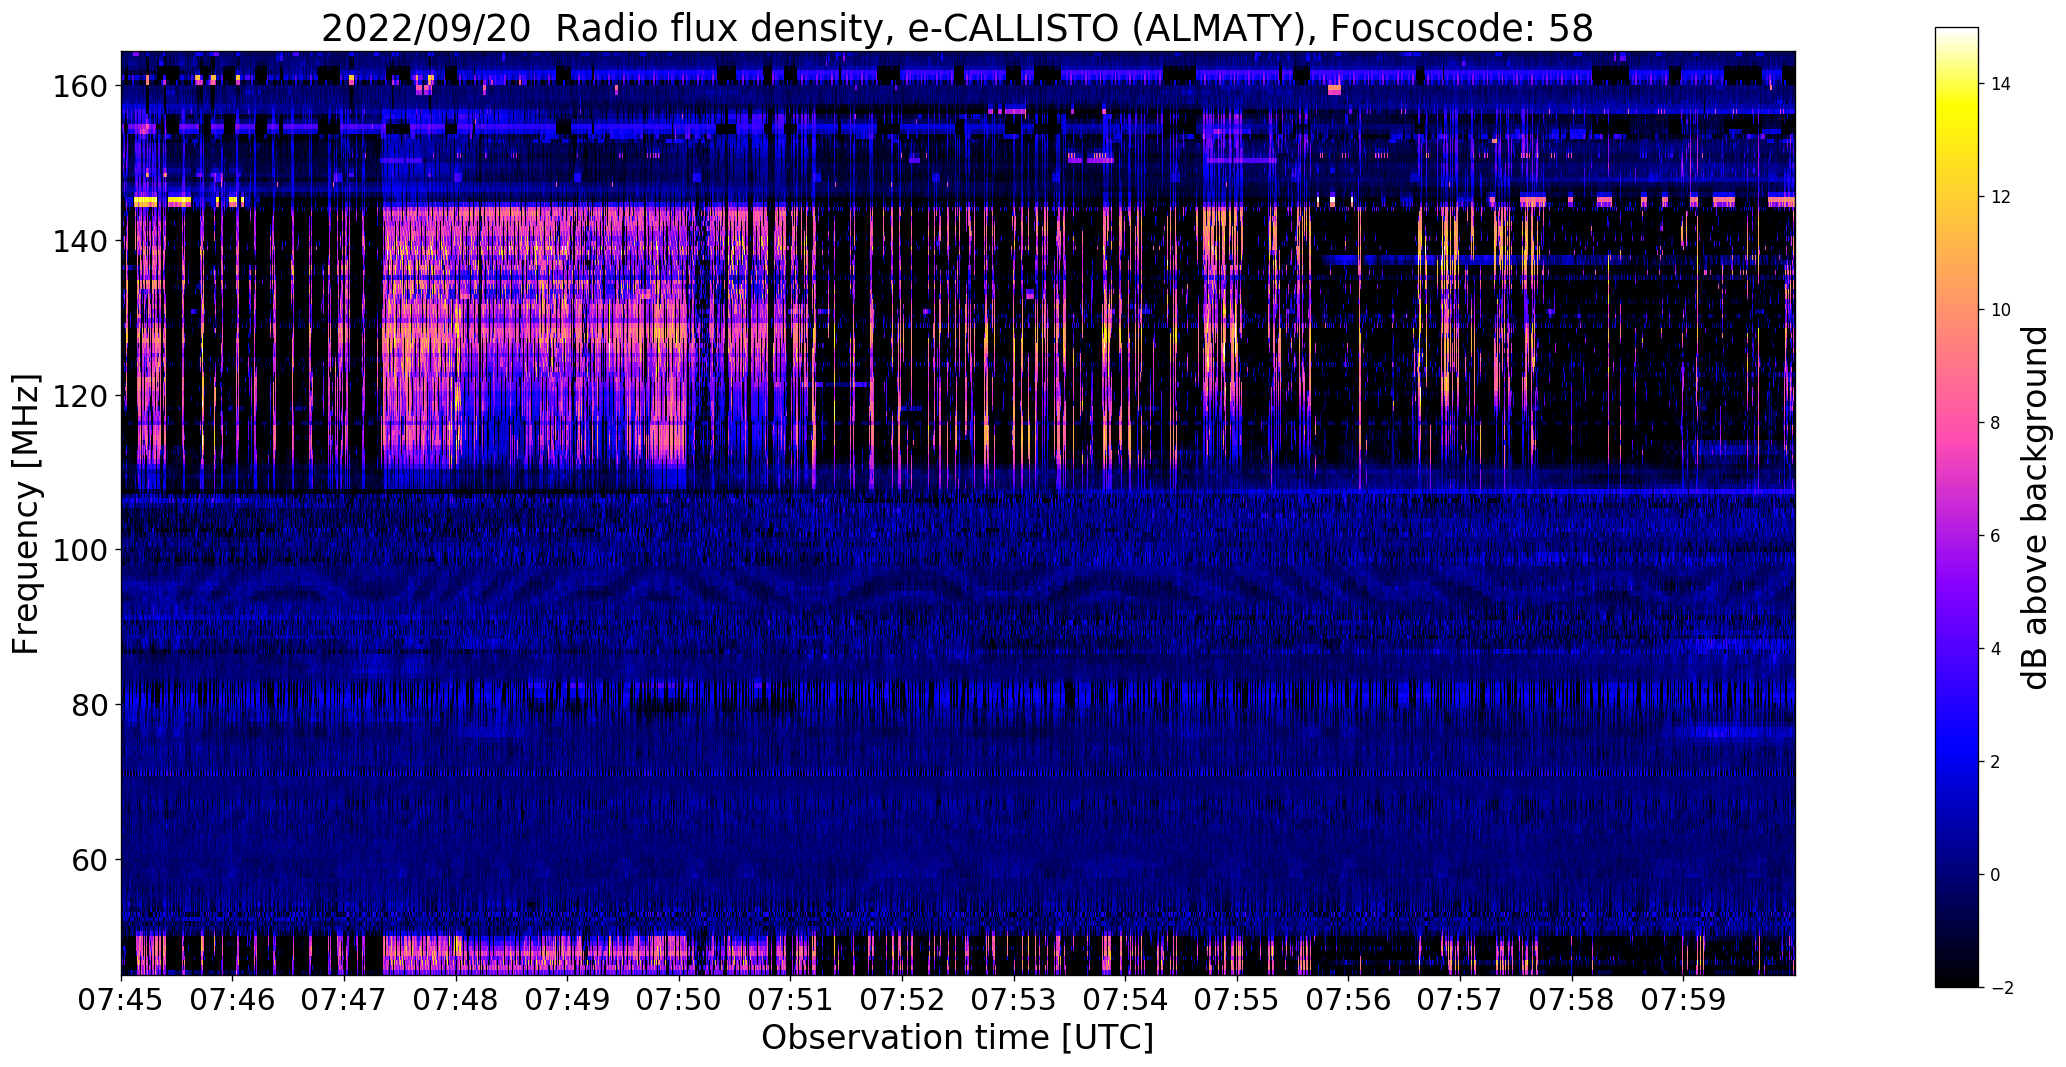Click the 07:46 time tick label
The width and height of the screenshot is (2066, 1067).
(233, 1001)
